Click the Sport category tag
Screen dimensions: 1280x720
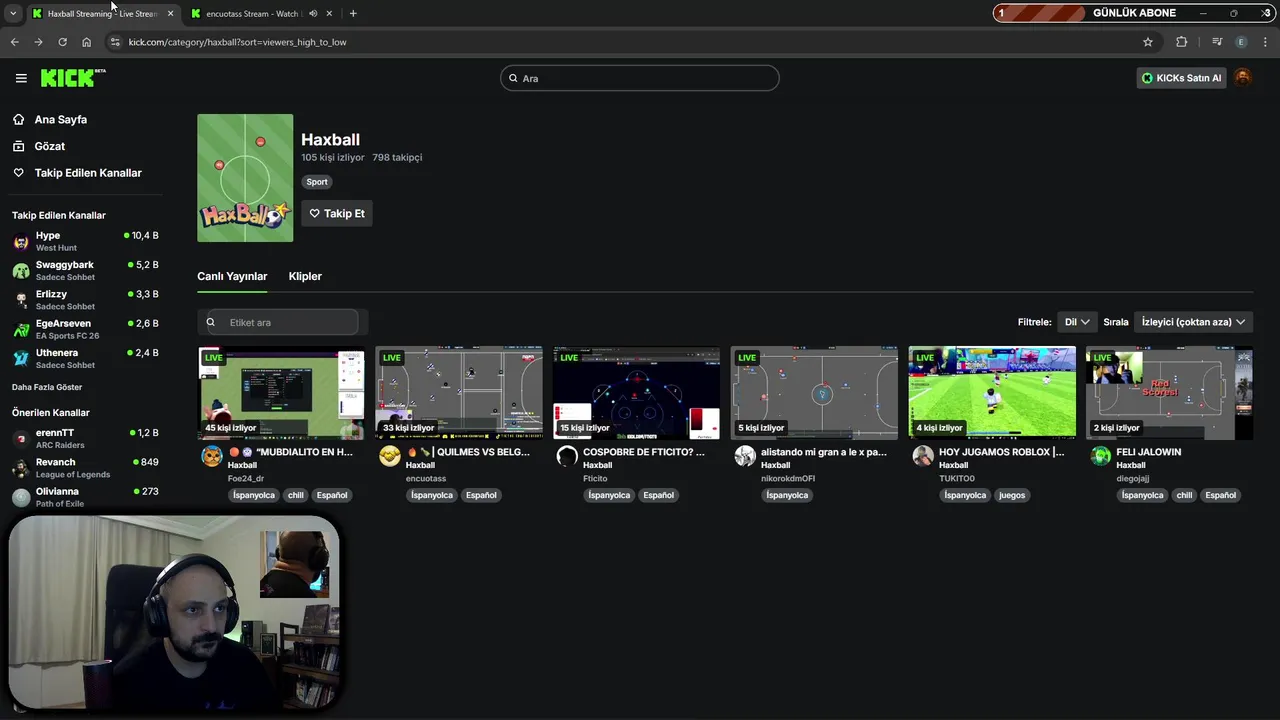(x=317, y=182)
